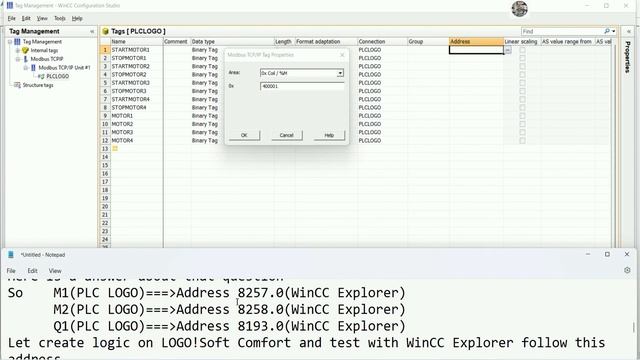Toggle Linear scaling checkbox for MOTOR4 row

tap(522, 140)
